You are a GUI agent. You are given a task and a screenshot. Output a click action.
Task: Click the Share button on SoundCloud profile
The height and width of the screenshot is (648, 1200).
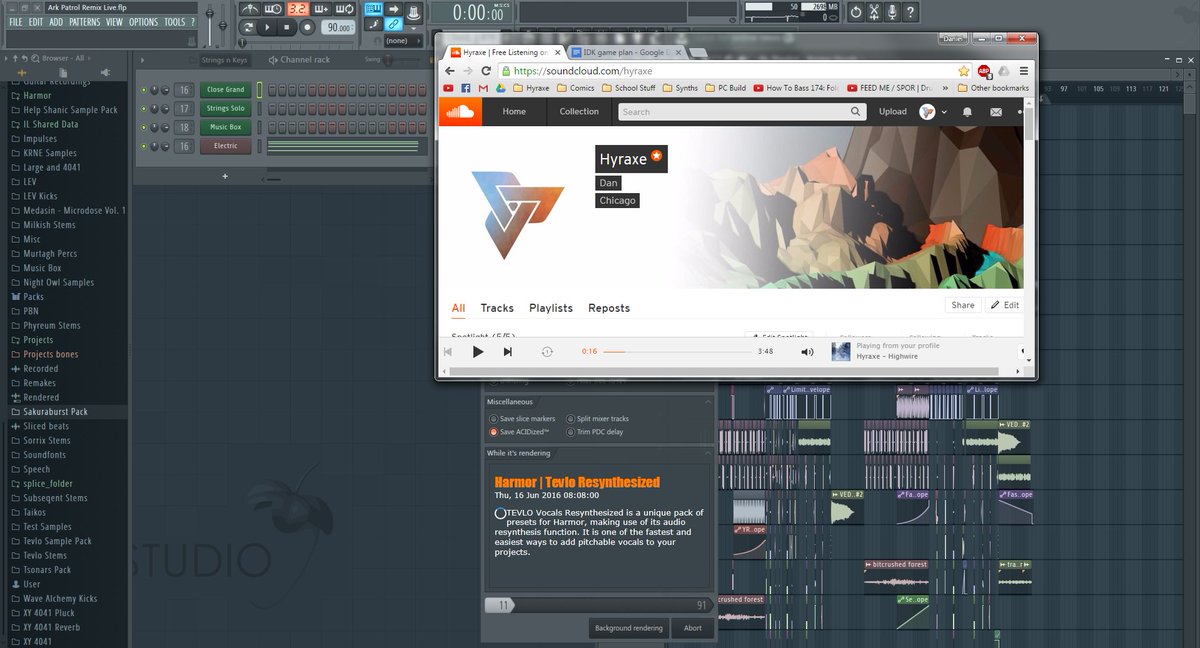click(x=962, y=305)
